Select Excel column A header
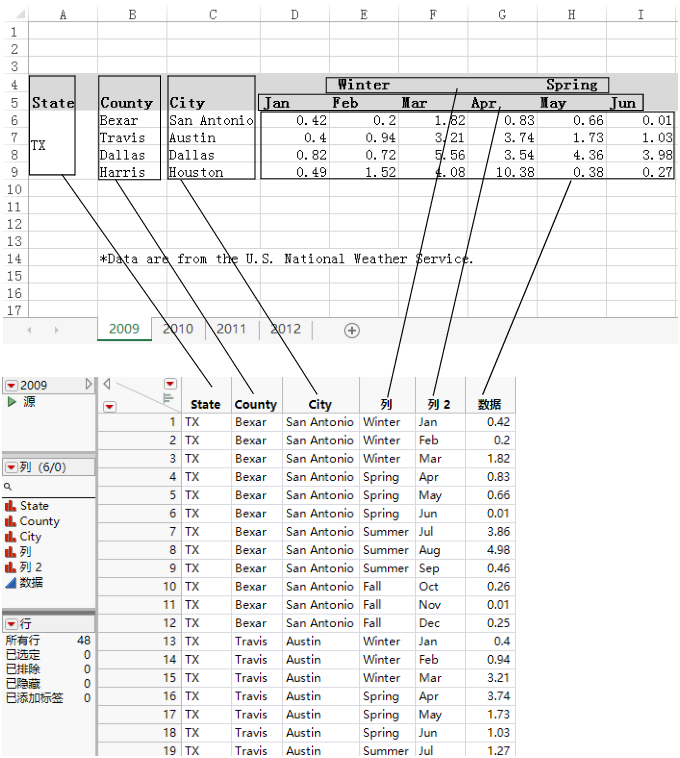 coord(63,15)
